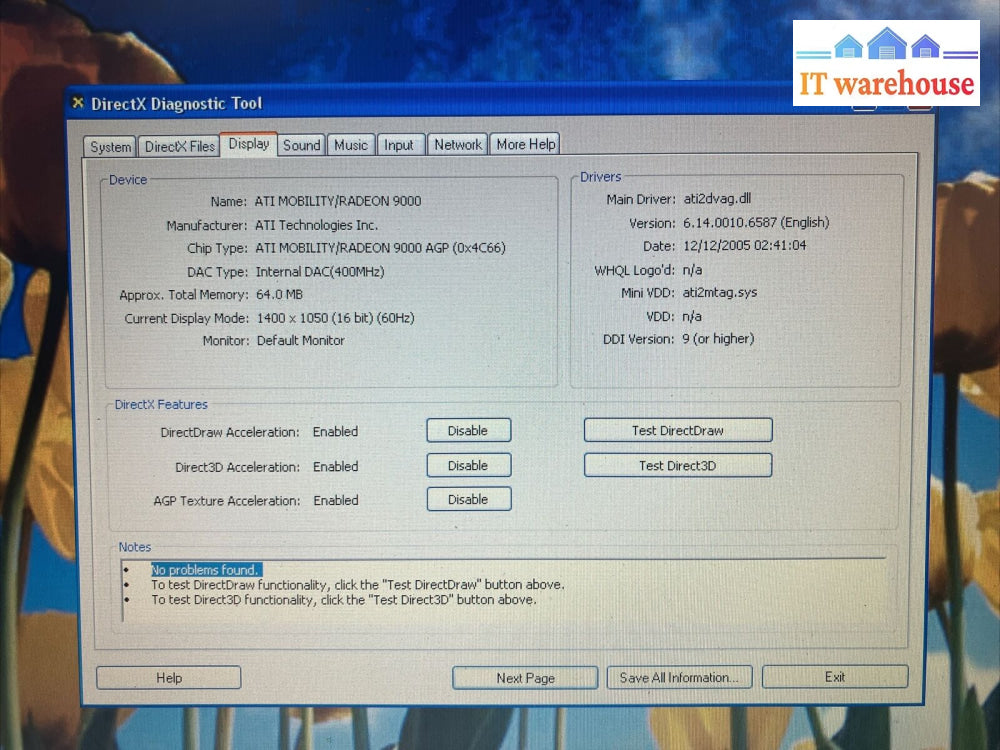Disable DirectDraw Acceleration
Screen dimensions: 1000x750
click(468, 431)
